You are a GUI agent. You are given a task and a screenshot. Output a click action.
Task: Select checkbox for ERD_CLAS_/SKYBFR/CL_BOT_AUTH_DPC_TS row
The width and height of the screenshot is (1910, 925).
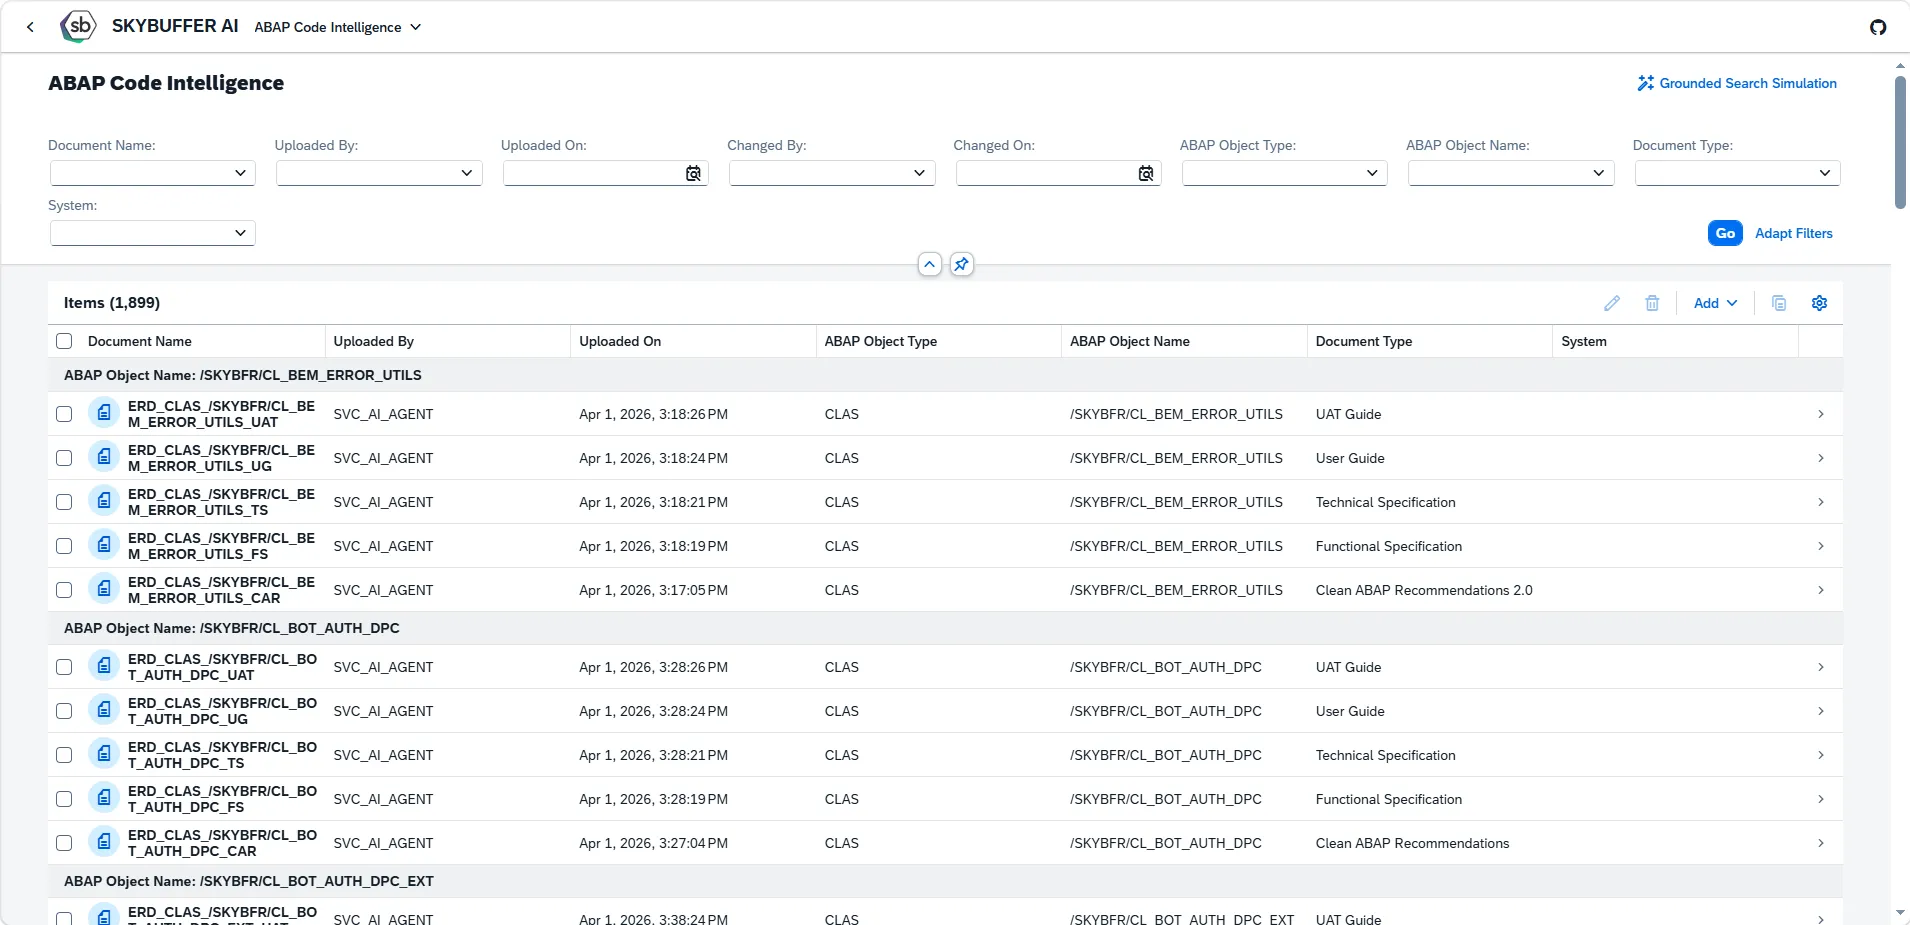(x=64, y=755)
